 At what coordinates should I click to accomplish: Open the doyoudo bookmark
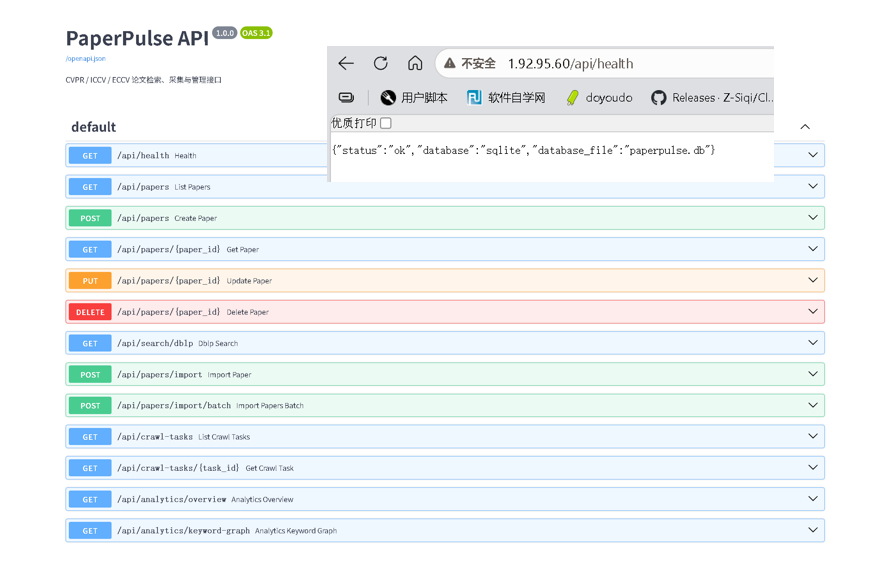point(599,98)
